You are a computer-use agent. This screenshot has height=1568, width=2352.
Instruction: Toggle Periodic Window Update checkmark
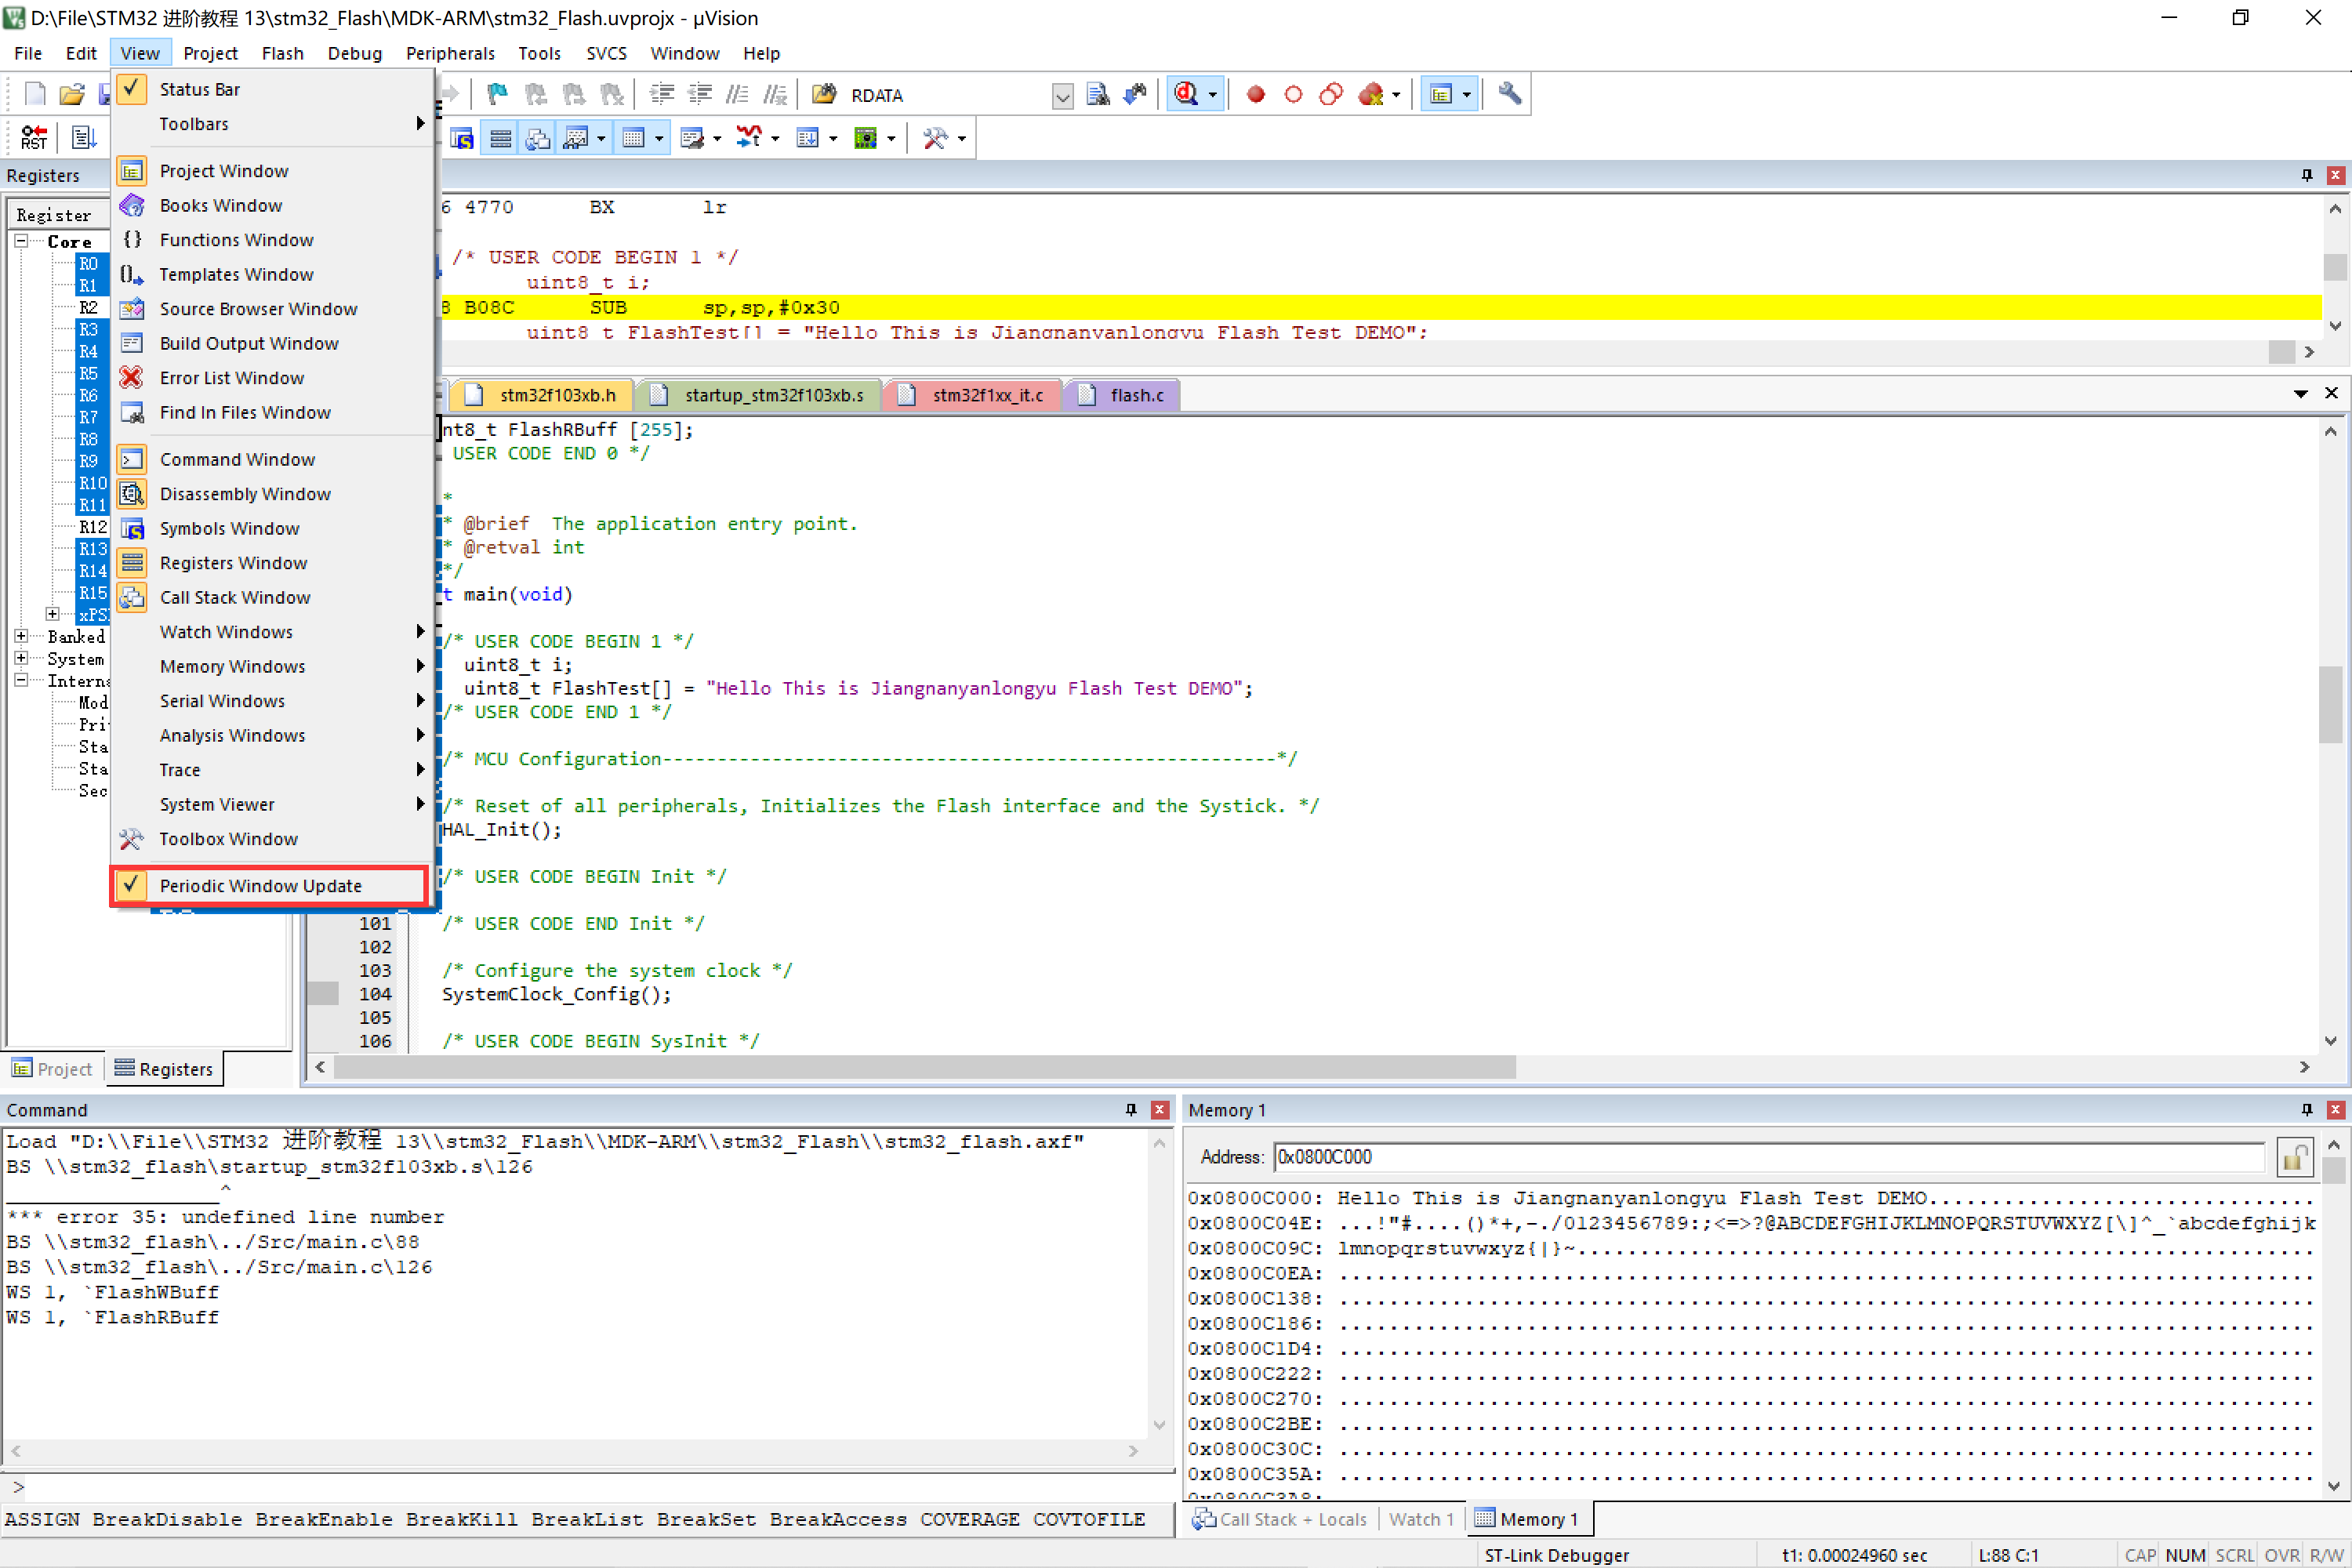pyautogui.click(x=131, y=886)
